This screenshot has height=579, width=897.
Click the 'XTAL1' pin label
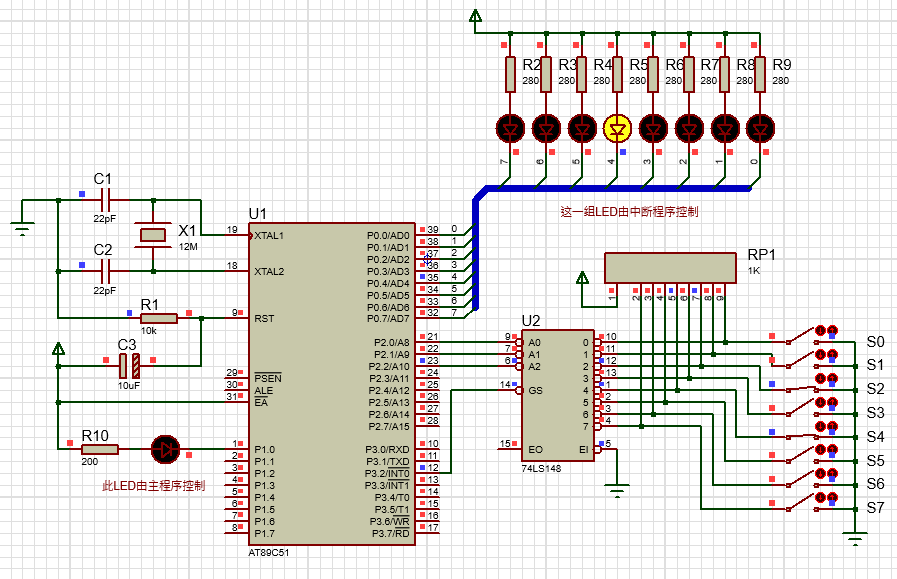tap(269, 235)
